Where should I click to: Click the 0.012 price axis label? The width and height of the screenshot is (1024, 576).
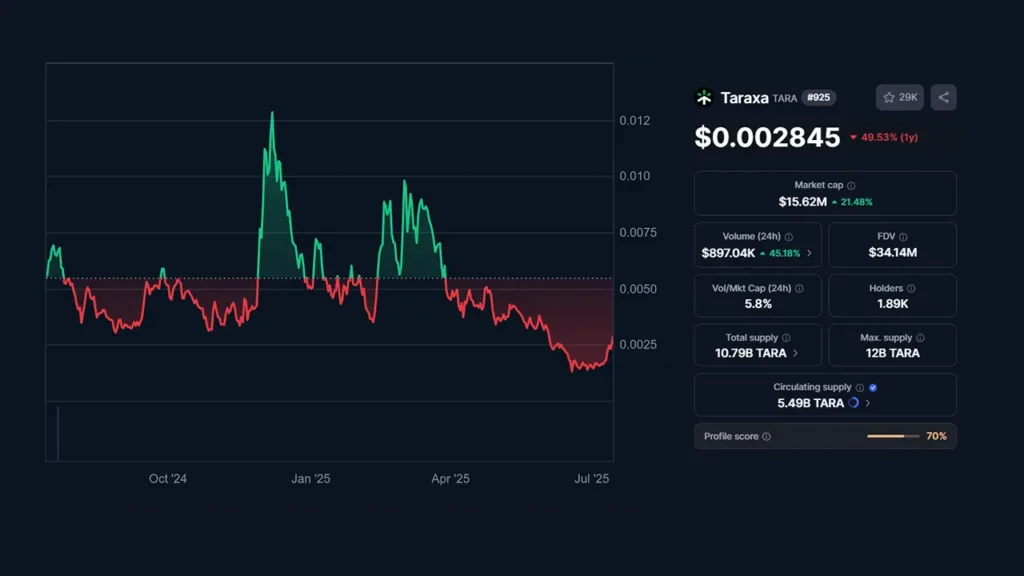635,121
